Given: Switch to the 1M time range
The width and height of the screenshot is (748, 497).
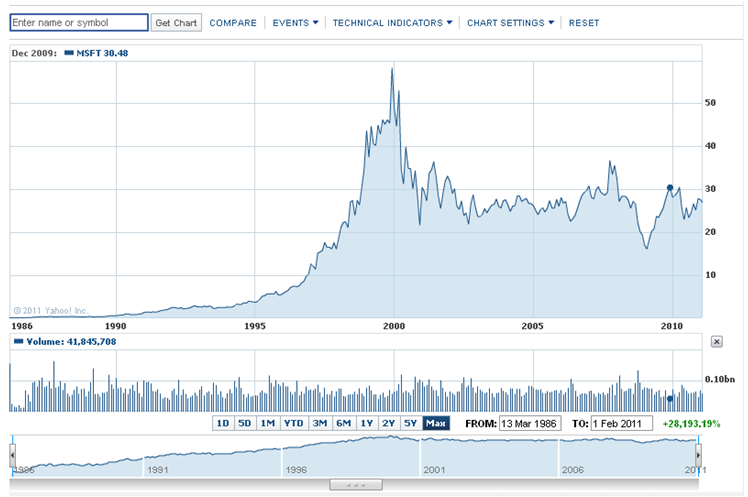Looking at the screenshot, I should click(x=268, y=423).
